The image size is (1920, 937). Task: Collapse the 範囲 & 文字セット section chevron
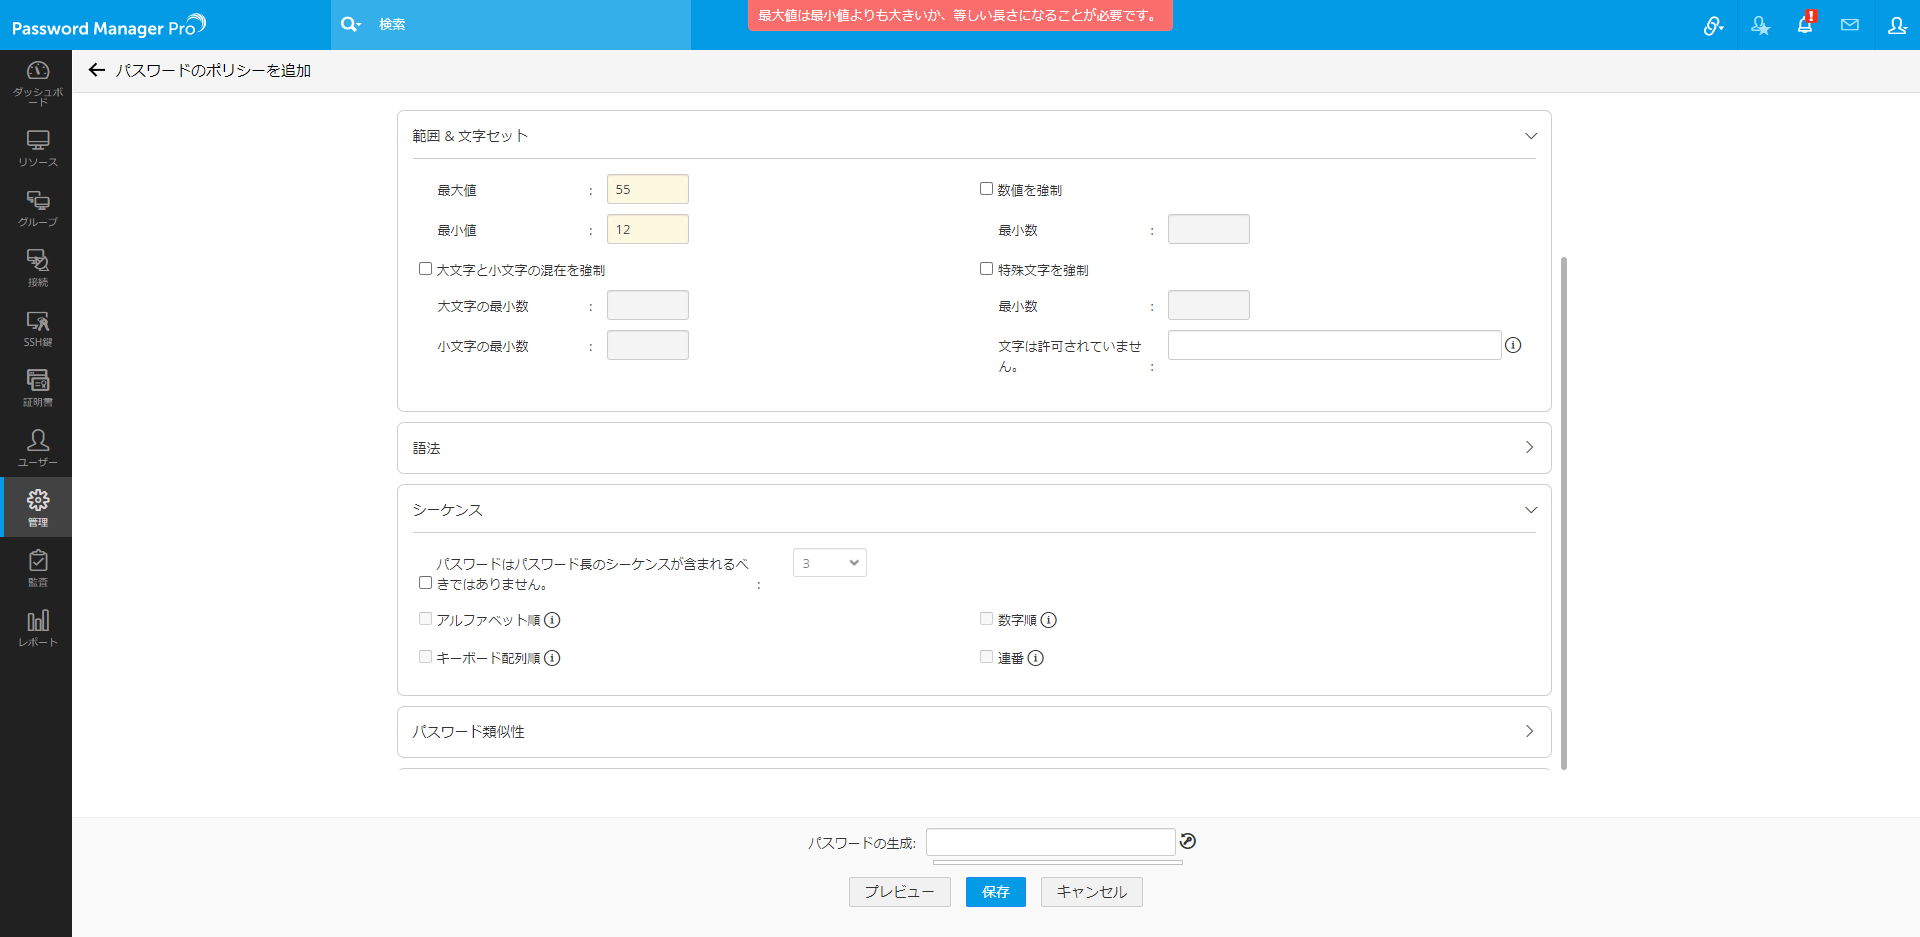pos(1530,136)
